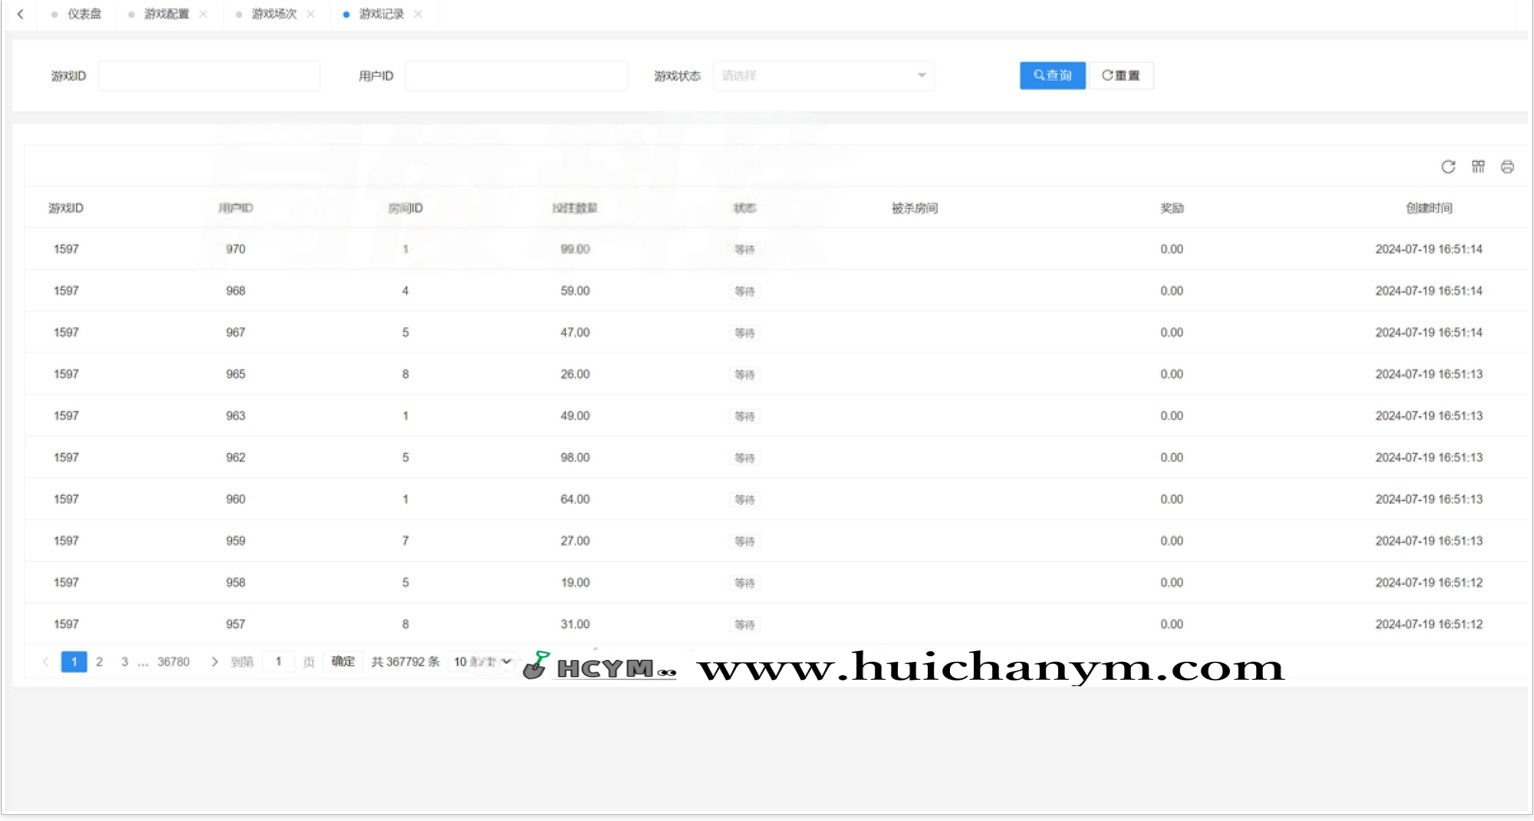
Task: Click the 游戏ID column header
Action: (x=66, y=208)
